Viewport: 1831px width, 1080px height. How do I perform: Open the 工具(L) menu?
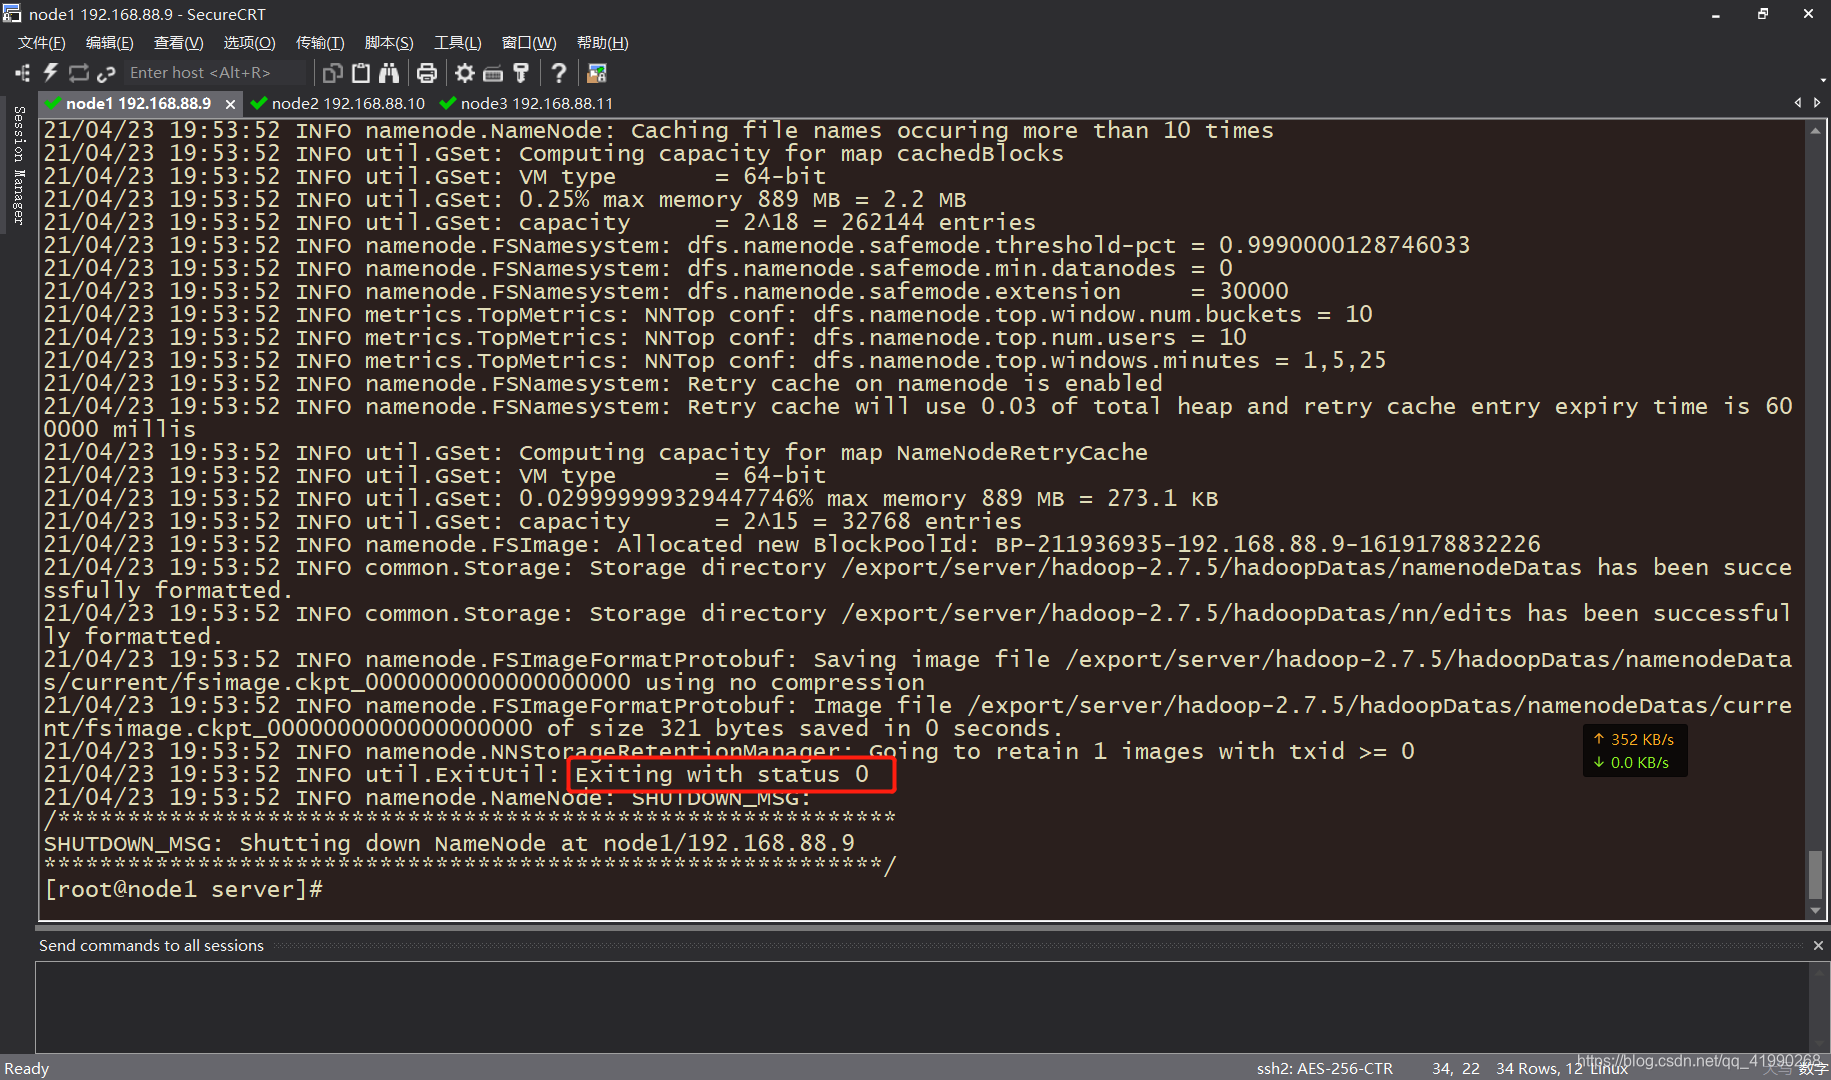(458, 43)
